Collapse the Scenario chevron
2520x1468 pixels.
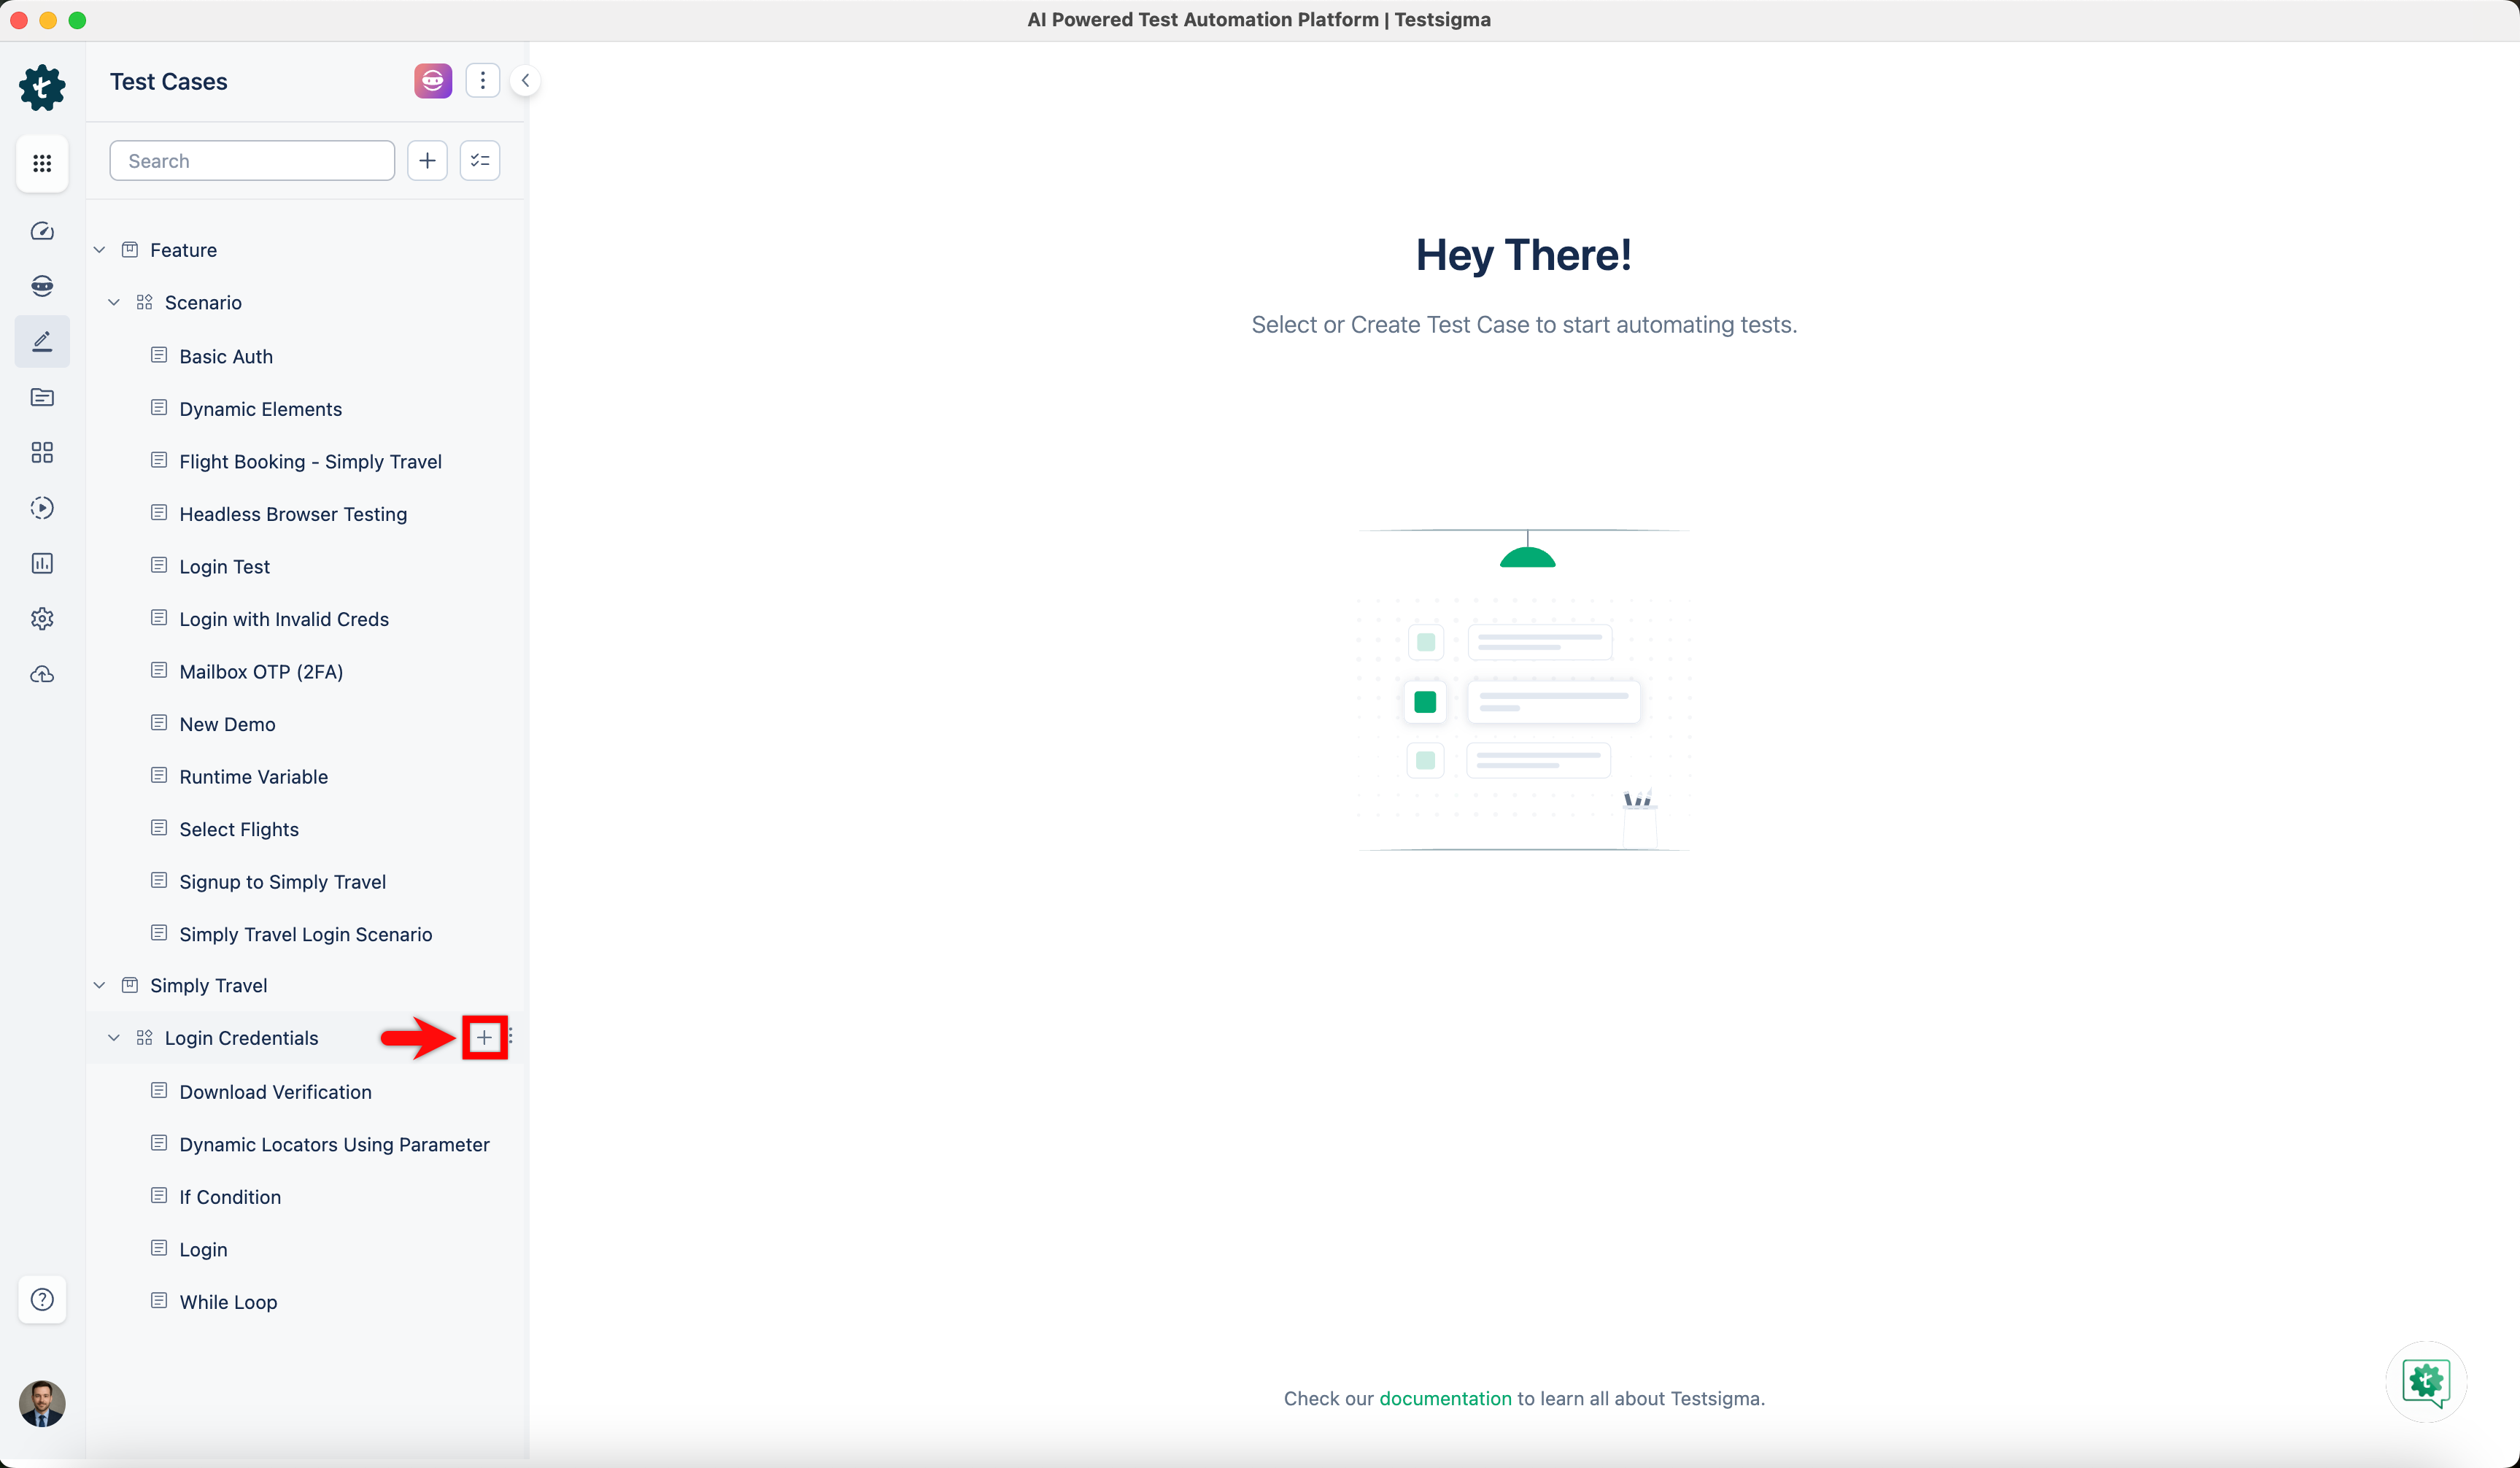pyautogui.click(x=114, y=303)
